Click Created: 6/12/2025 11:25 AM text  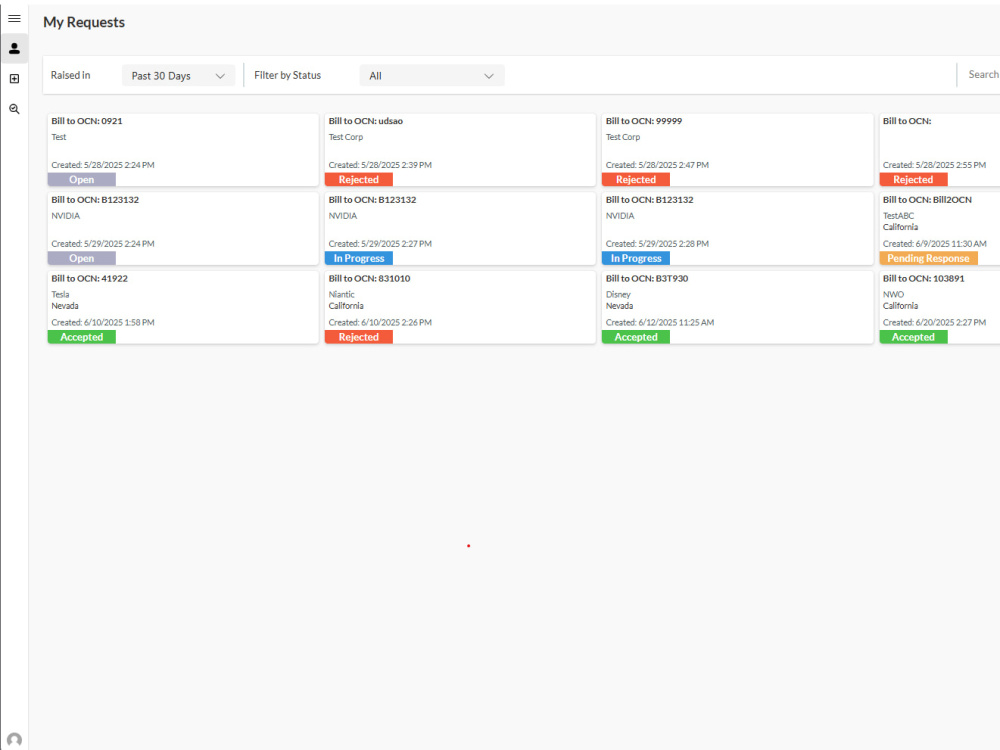coord(659,323)
